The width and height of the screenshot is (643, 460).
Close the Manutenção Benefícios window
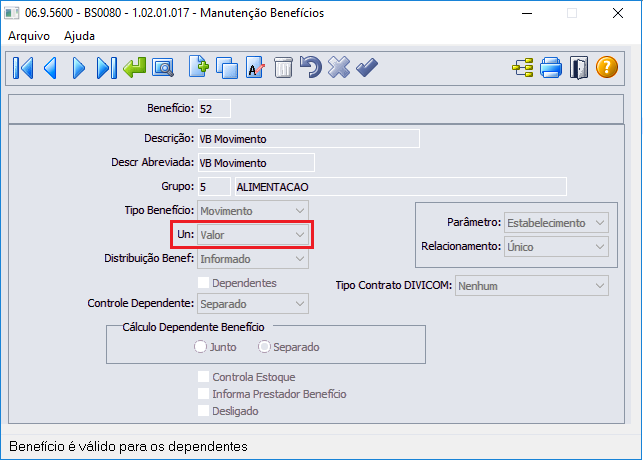point(618,13)
